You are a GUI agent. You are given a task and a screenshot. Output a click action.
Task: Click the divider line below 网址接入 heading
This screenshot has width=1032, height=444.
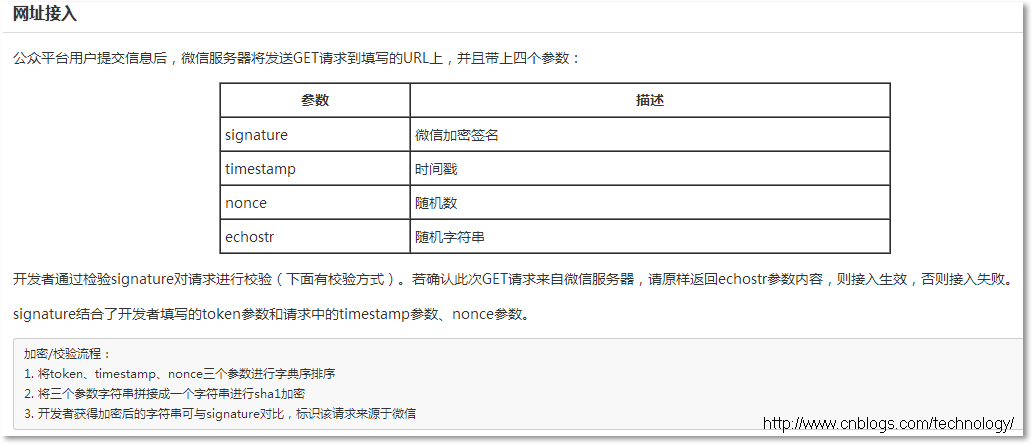click(x=516, y=32)
